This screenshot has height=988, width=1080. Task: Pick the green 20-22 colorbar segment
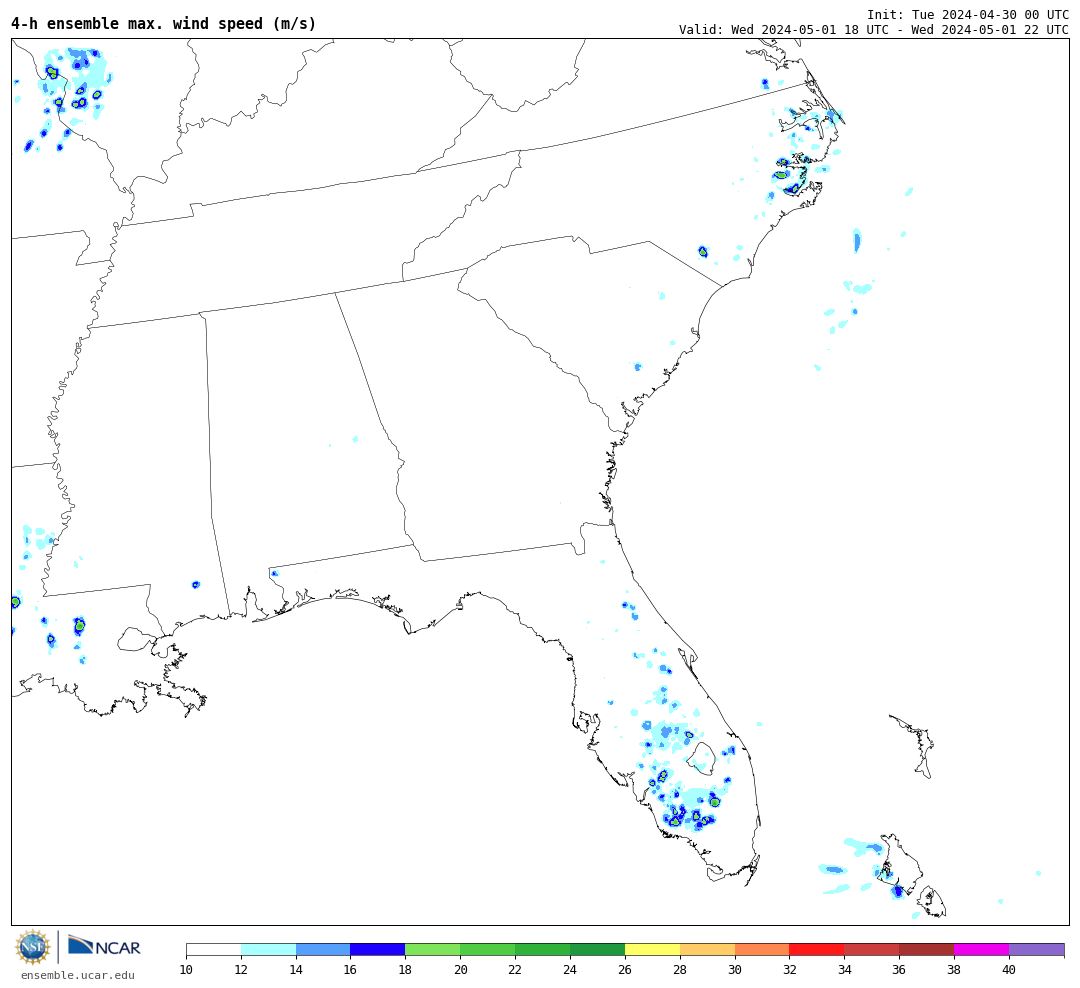click(x=488, y=949)
